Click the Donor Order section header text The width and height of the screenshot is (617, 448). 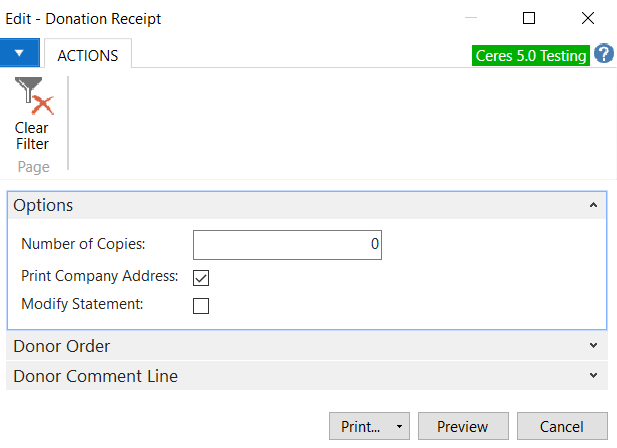(62, 346)
